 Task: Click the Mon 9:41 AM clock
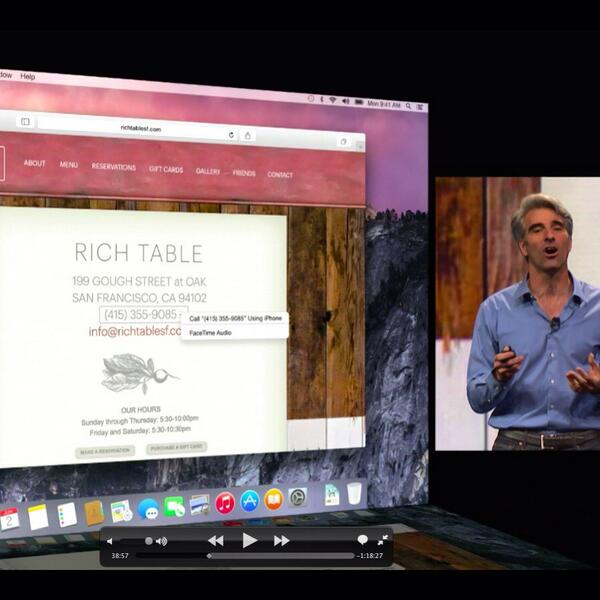pos(384,104)
